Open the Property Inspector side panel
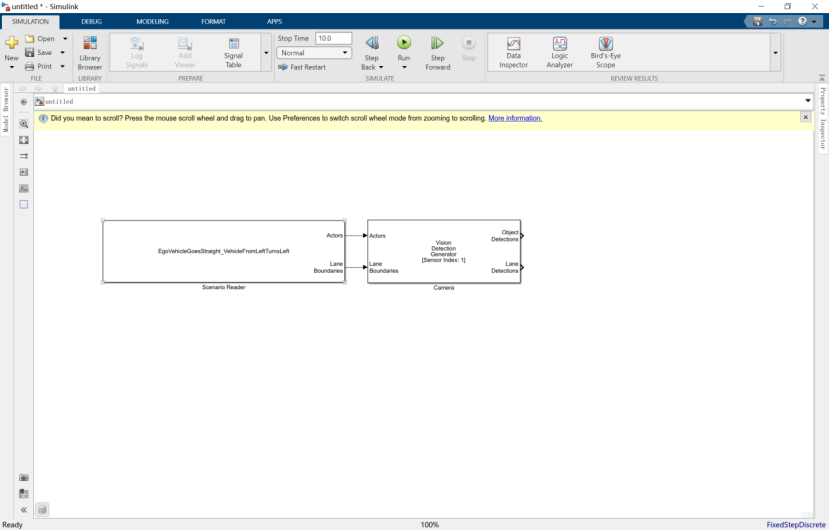Image resolution: width=830 pixels, height=530 pixels. [x=823, y=118]
